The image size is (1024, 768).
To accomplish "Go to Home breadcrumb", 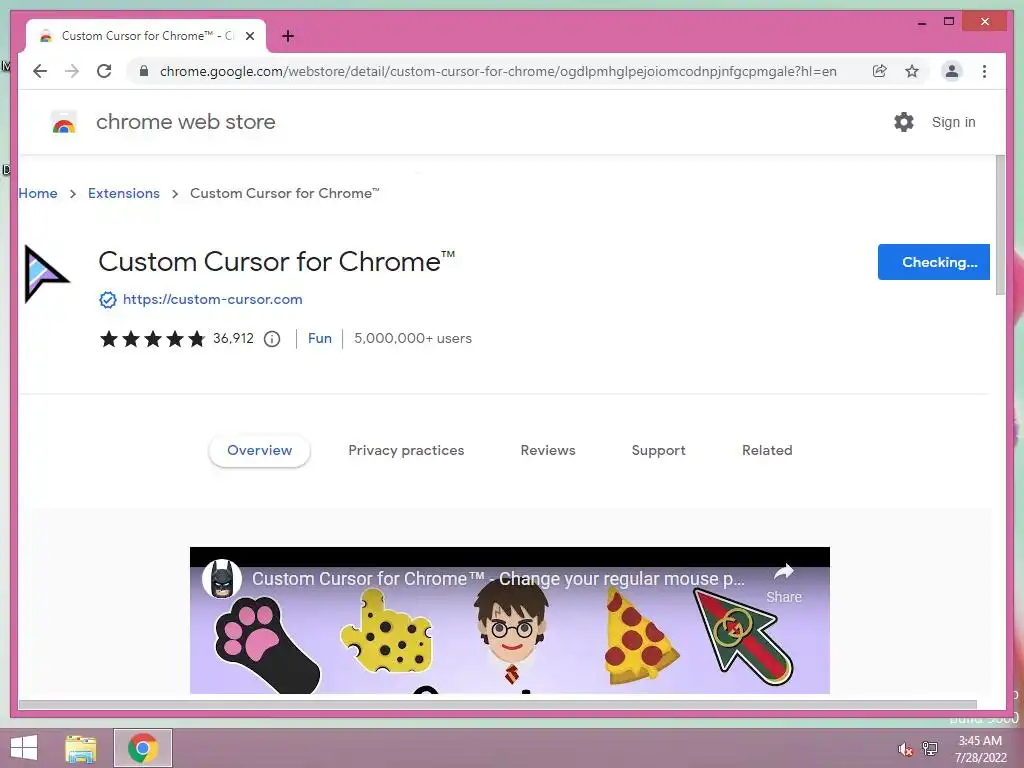I will [x=38, y=193].
